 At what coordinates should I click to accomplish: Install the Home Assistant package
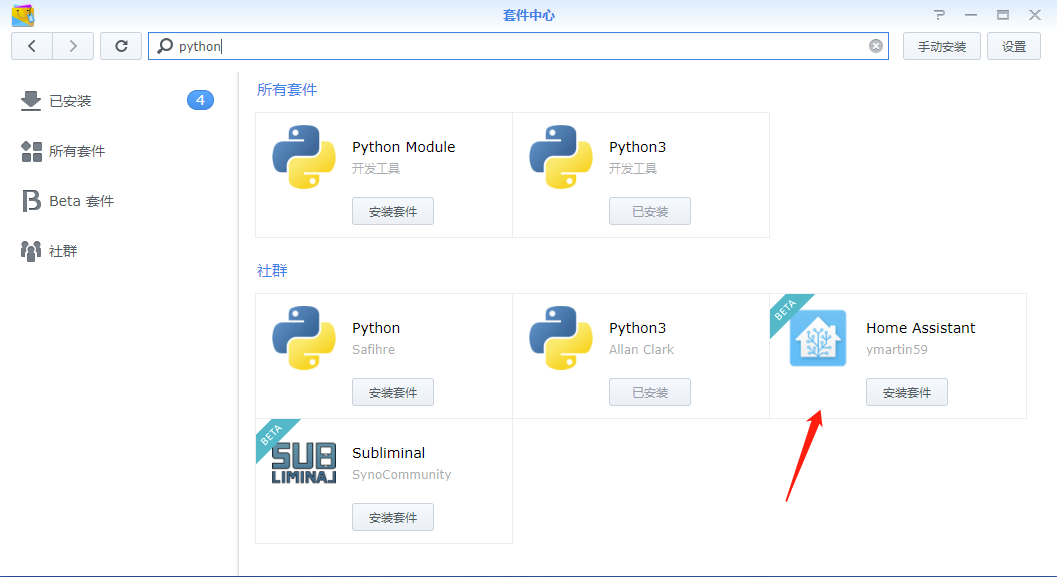coord(907,392)
